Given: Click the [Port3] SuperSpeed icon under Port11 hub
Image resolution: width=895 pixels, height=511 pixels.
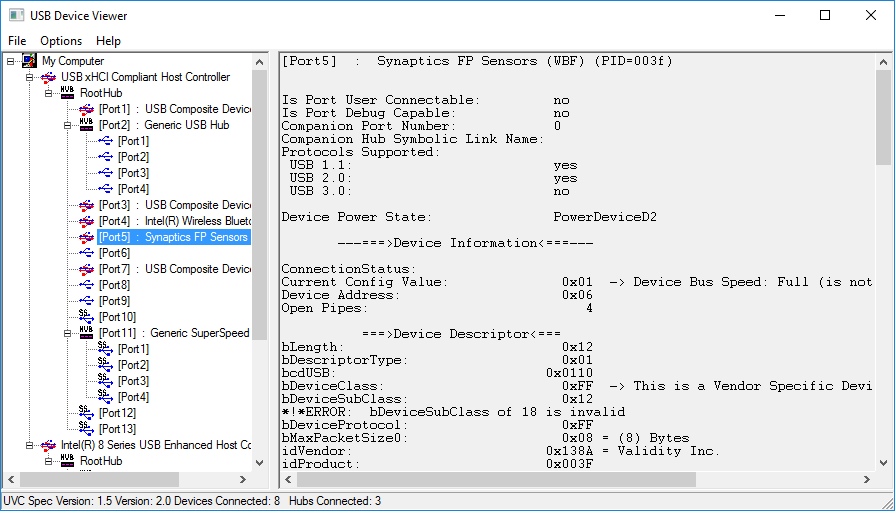Looking at the screenshot, I should pos(105,380).
